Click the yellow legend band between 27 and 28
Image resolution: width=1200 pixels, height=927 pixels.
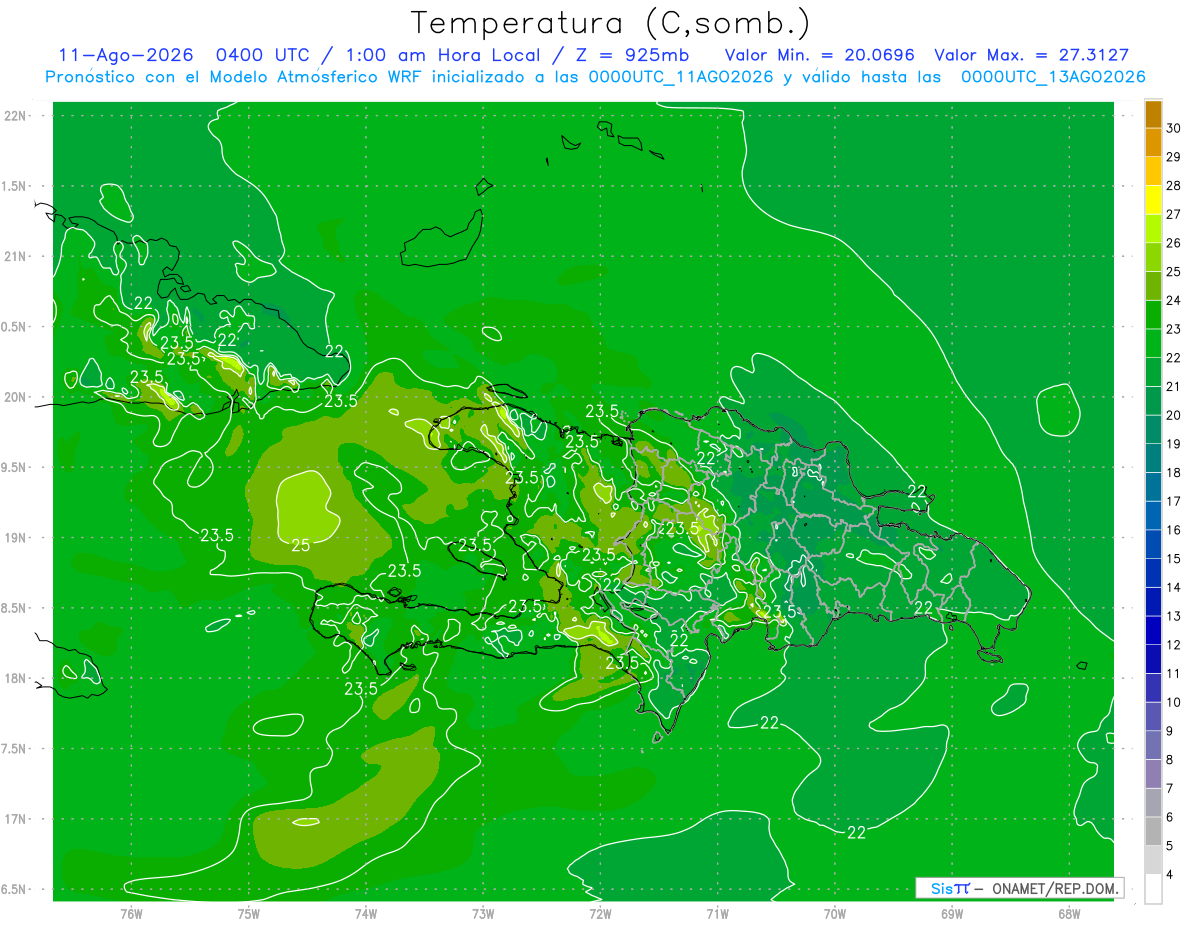coord(1153,200)
